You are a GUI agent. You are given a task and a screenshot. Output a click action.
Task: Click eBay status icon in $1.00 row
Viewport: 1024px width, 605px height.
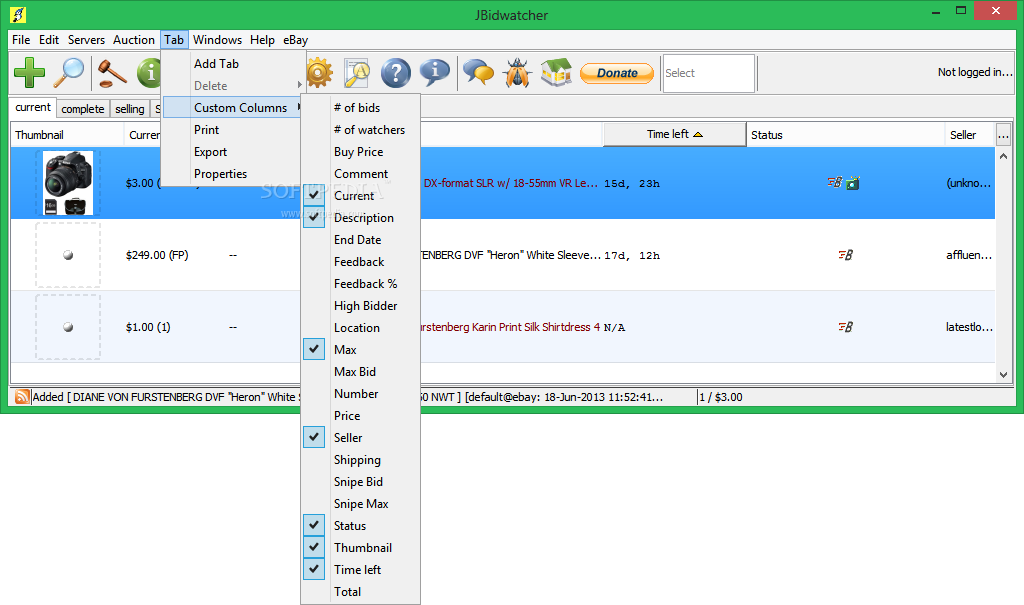click(846, 327)
